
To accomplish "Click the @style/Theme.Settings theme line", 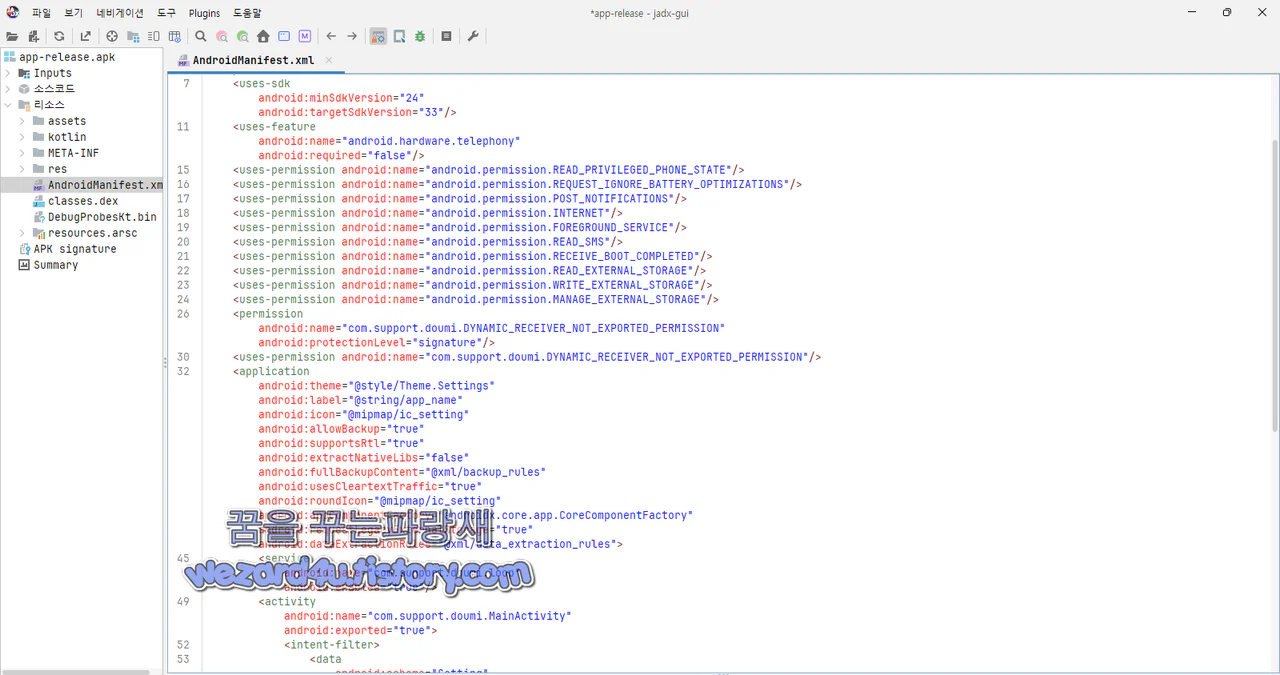I will (x=376, y=385).
